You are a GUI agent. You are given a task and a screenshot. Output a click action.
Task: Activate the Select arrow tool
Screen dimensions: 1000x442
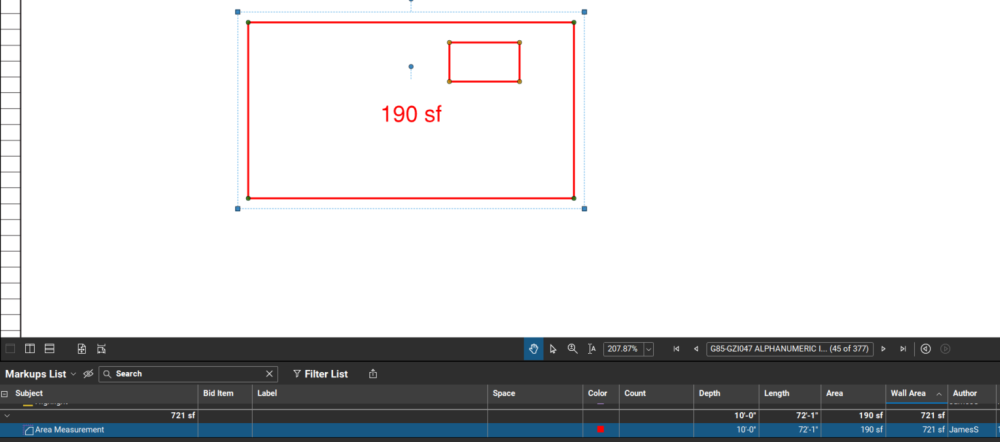click(x=553, y=349)
